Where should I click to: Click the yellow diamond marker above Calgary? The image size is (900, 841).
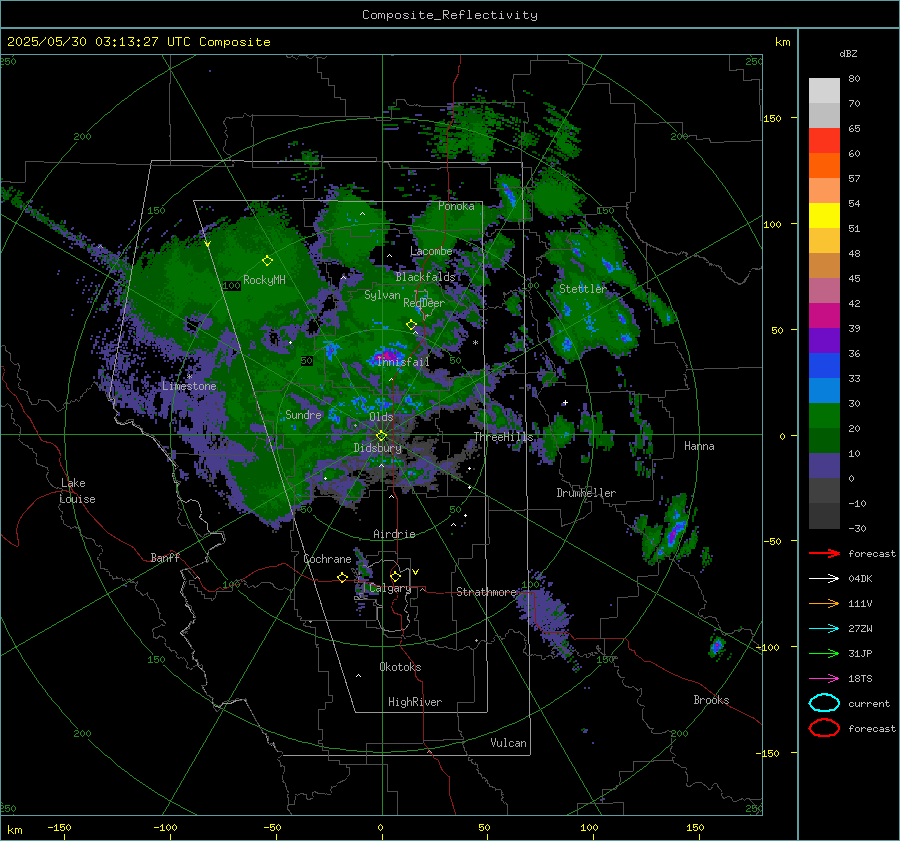point(395,576)
